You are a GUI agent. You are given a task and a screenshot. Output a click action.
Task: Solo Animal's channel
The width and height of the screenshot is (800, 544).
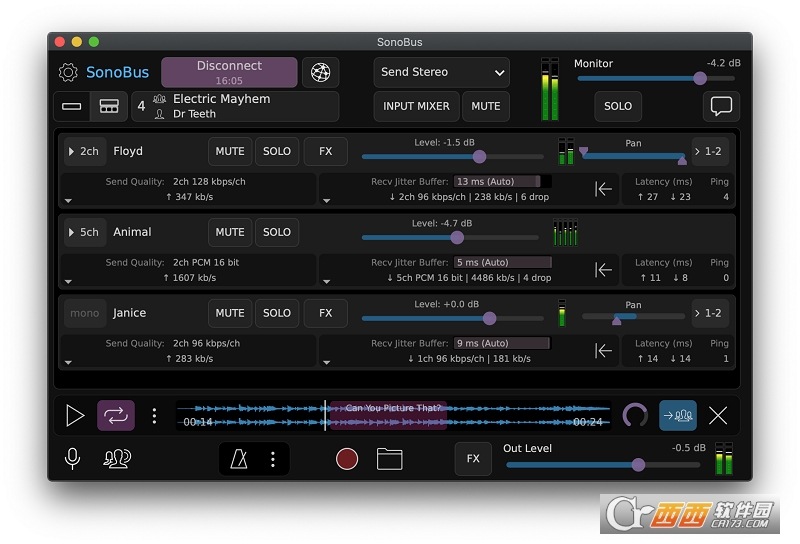(x=277, y=232)
